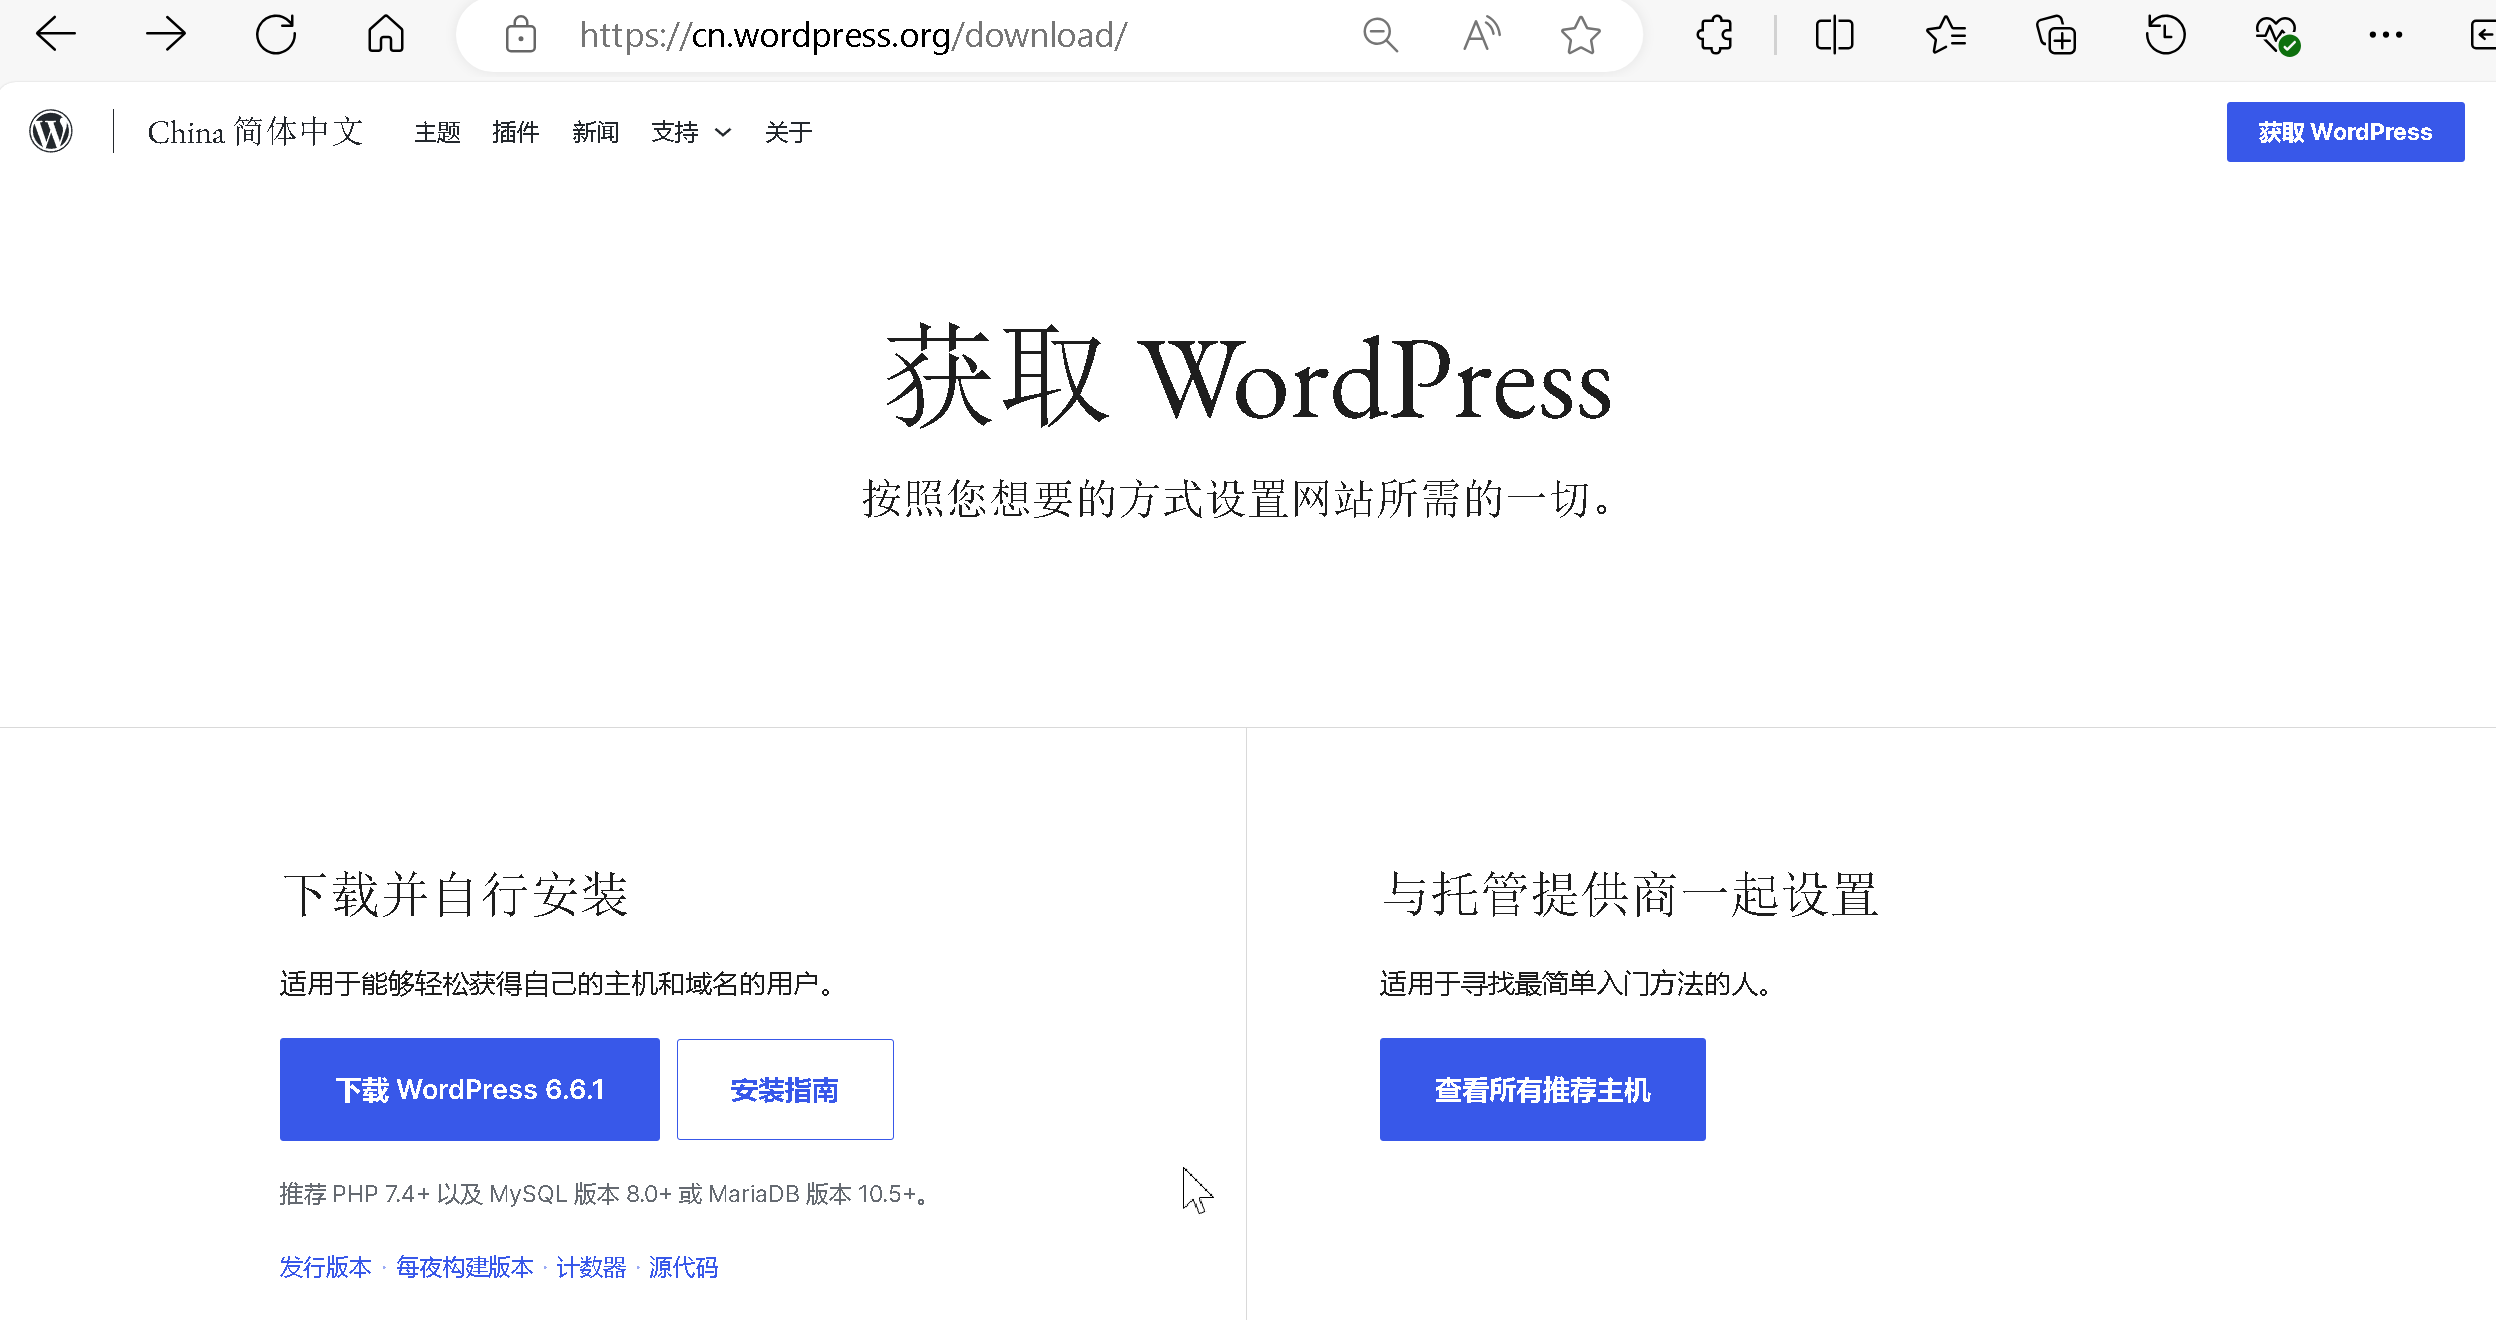
Task: Click the browser back arrow
Action: (55, 35)
